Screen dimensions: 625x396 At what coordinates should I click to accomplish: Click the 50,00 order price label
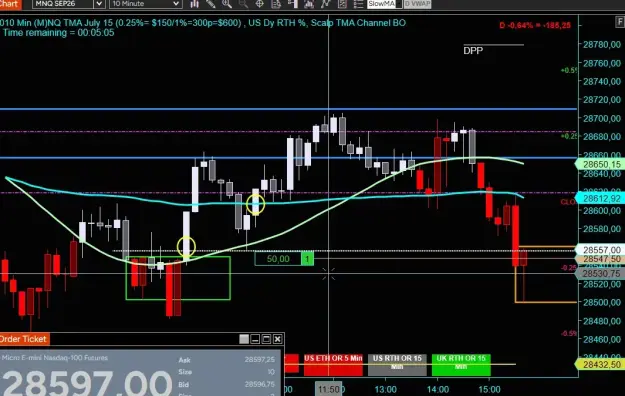[x=278, y=259]
